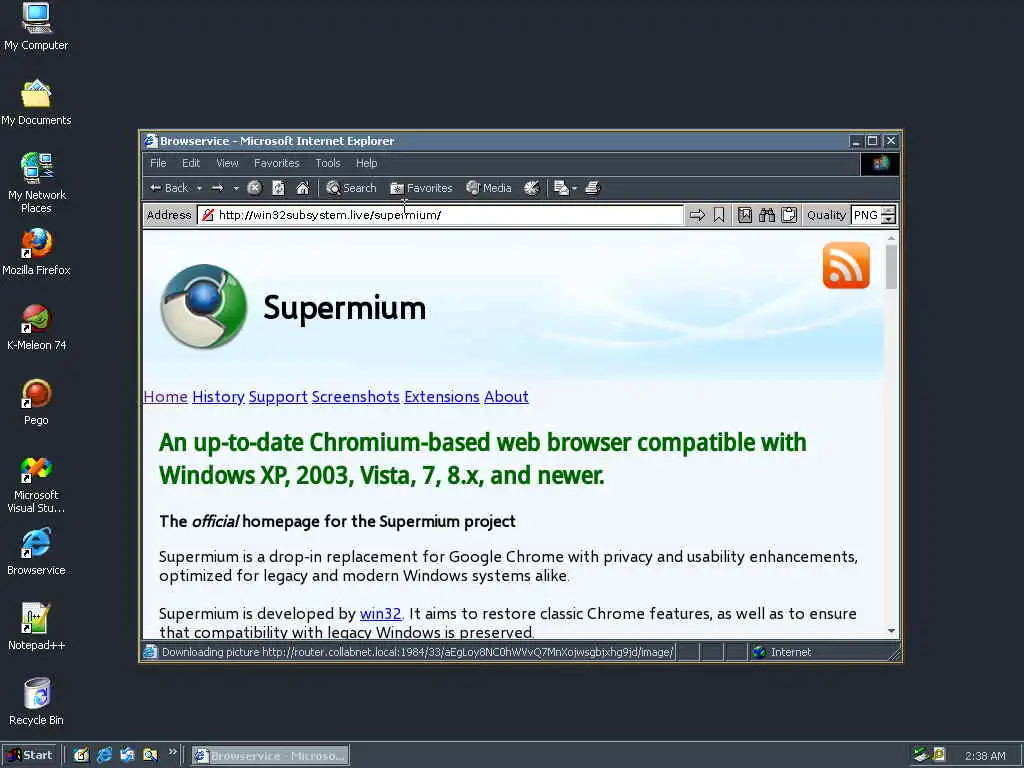Select the Pego desktop shortcut
The image size is (1024, 768).
[36, 402]
